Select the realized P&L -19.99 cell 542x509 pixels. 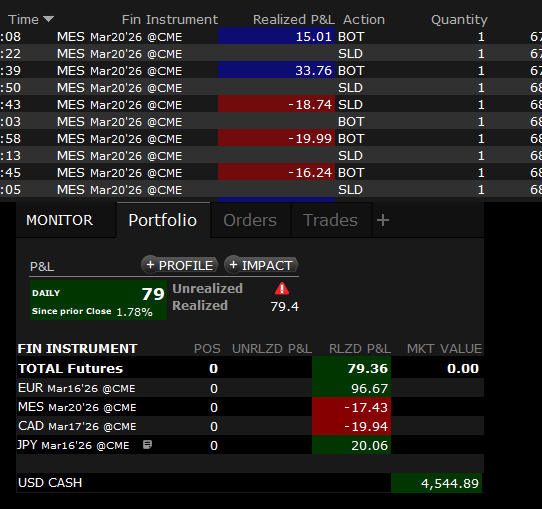click(x=277, y=138)
